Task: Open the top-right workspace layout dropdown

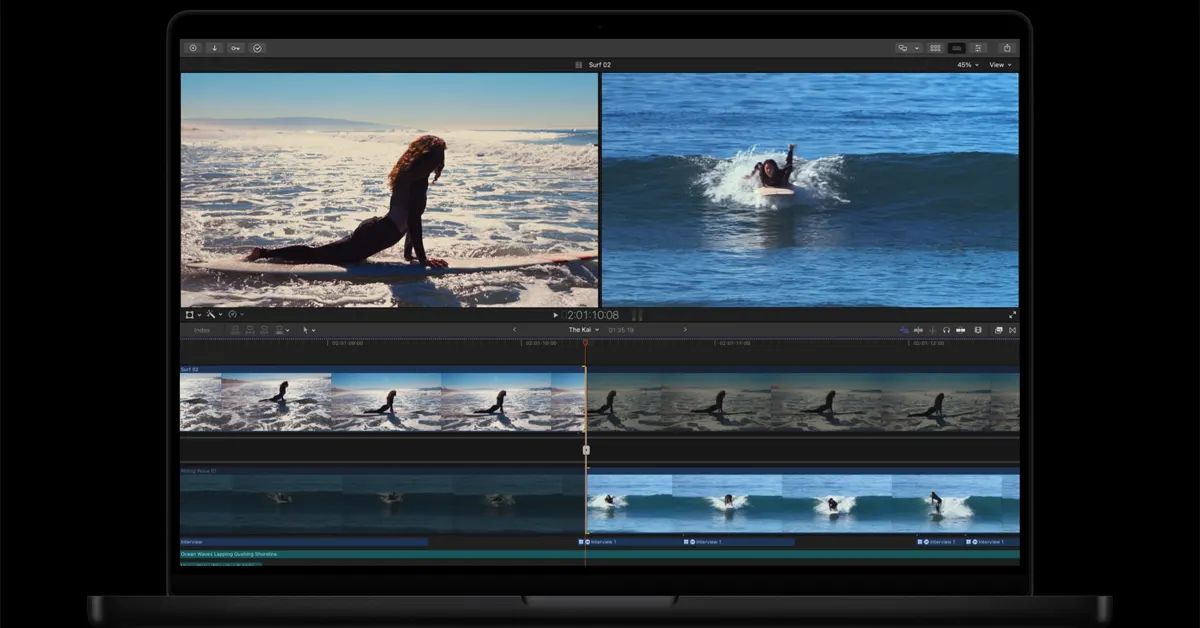Action: tap(908, 47)
